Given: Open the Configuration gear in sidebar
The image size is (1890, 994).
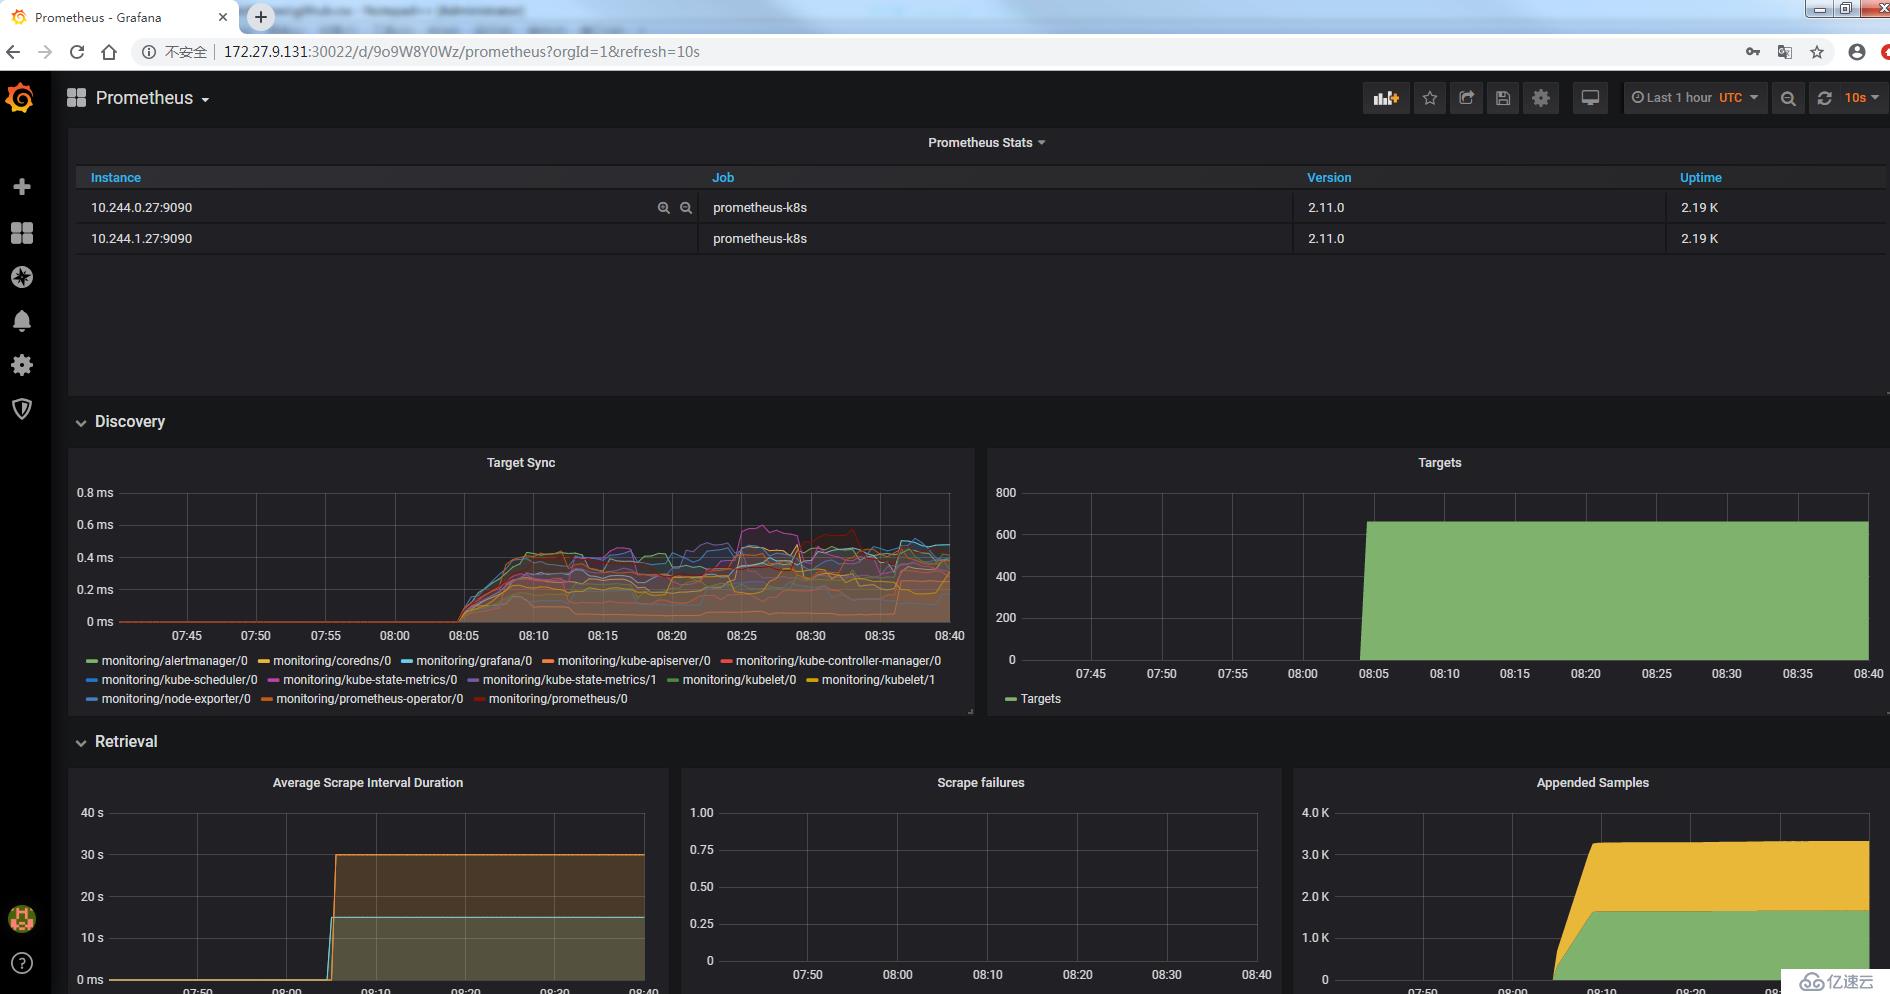Looking at the screenshot, I should [x=22, y=365].
